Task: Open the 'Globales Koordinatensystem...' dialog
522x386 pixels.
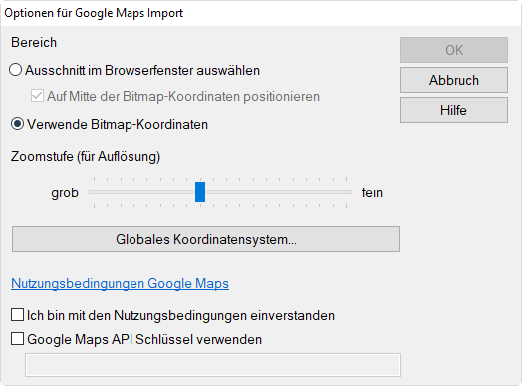Action: click(206, 239)
